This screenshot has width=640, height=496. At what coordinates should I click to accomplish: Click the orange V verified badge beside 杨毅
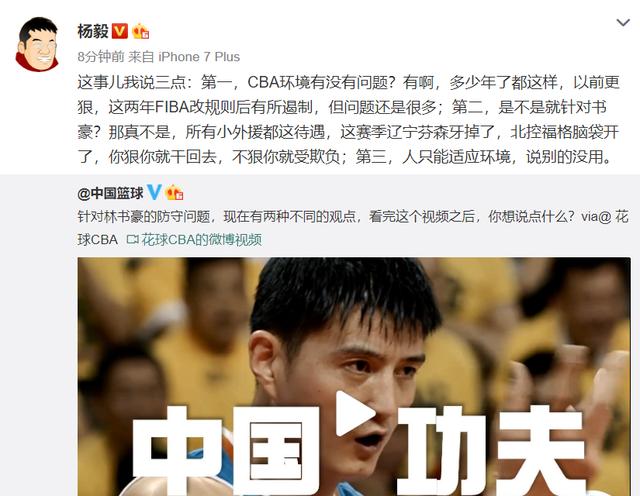click(x=120, y=31)
